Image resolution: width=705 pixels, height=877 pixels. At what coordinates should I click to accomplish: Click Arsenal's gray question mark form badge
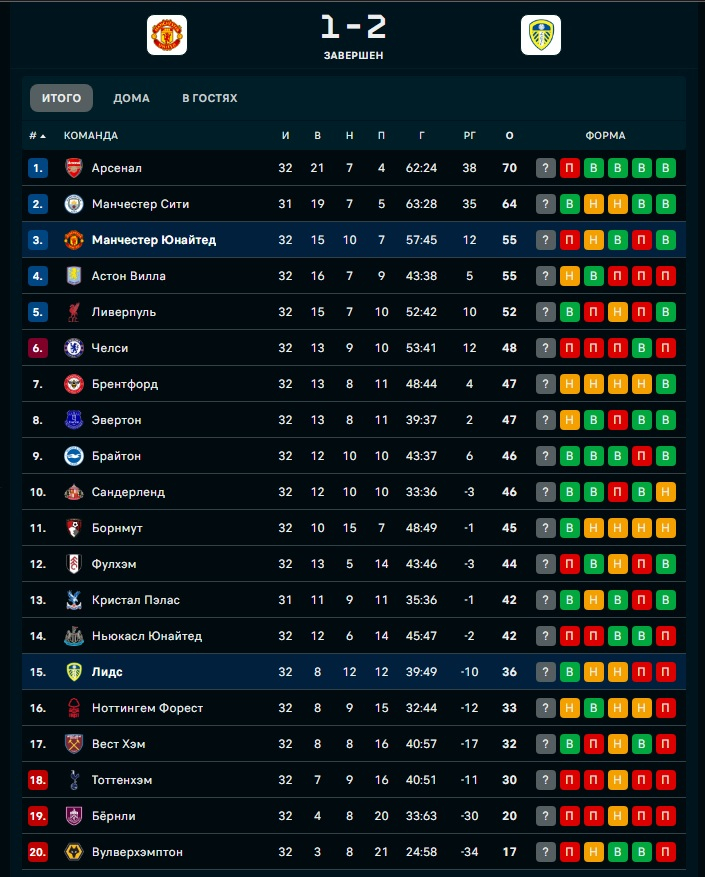545,168
